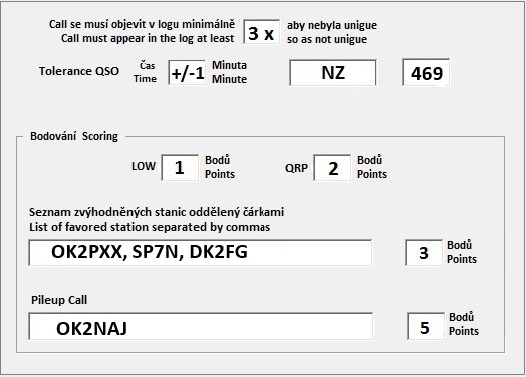Click the minimum call count field '3 x'

262,32
